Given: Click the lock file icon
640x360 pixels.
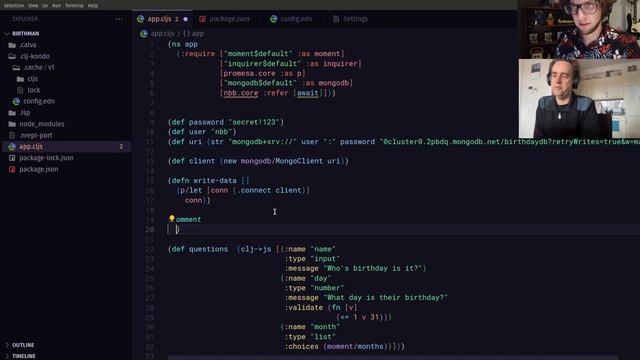Looking at the screenshot, I should 20,90.
